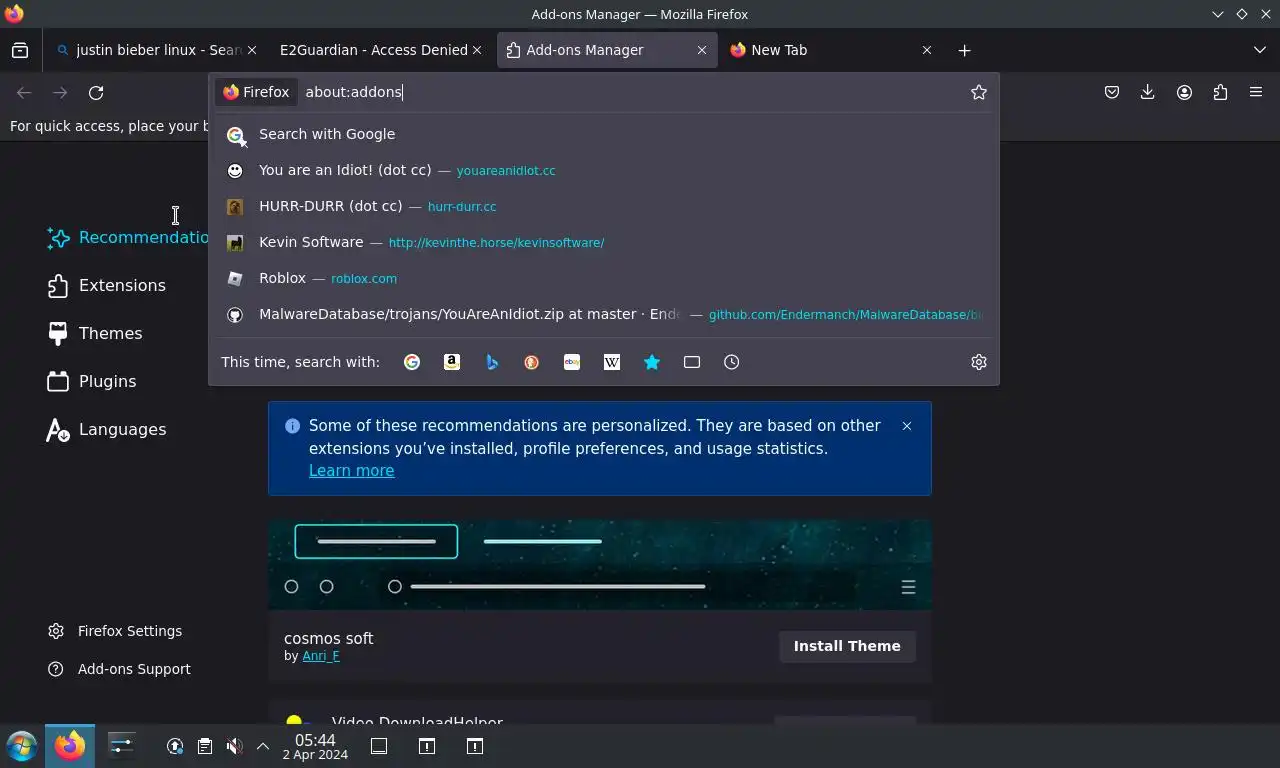Open Firefox View tab icon
Image resolution: width=1280 pixels, height=768 pixels.
coord(20,50)
